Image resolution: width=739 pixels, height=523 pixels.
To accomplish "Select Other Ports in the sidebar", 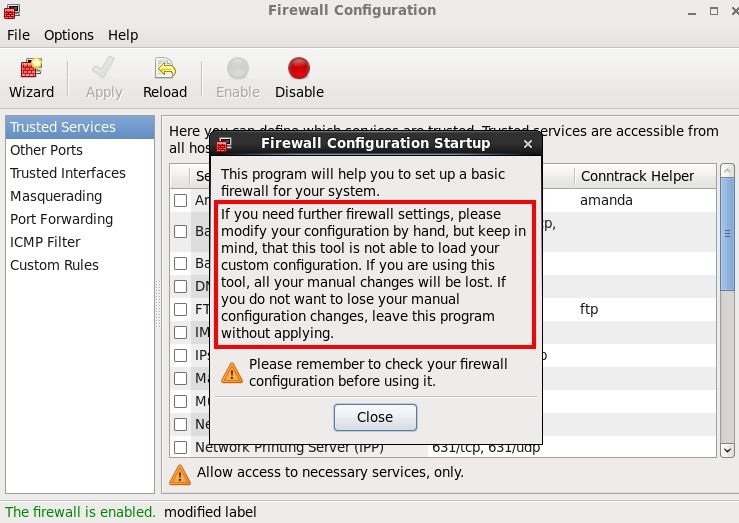I will tap(80, 150).
